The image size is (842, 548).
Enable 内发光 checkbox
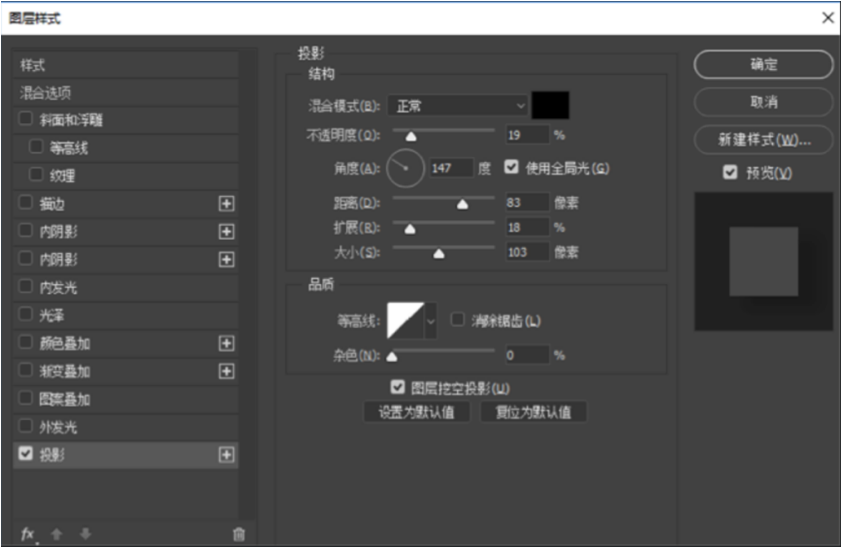(x=25, y=286)
